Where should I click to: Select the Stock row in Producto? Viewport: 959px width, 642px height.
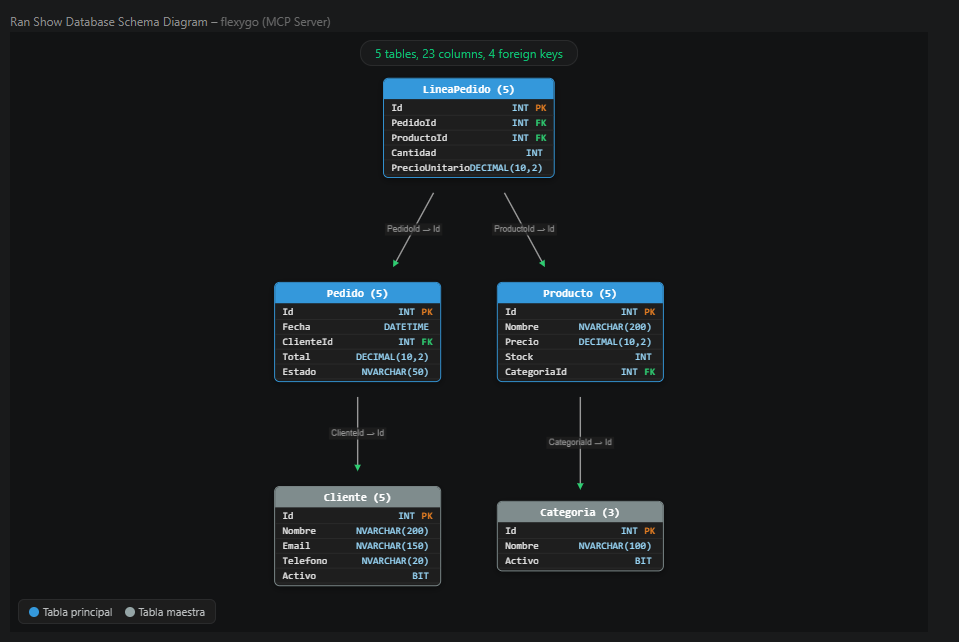tap(580, 357)
